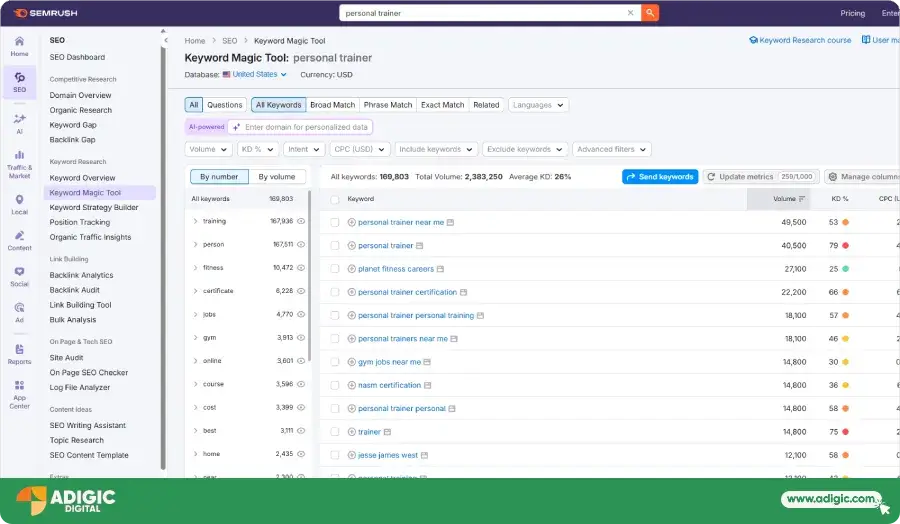Open SERP icon next to 'personal trainer near me'
Image resolution: width=900 pixels, height=524 pixels.
pyautogui.click(x=451, y=222)
